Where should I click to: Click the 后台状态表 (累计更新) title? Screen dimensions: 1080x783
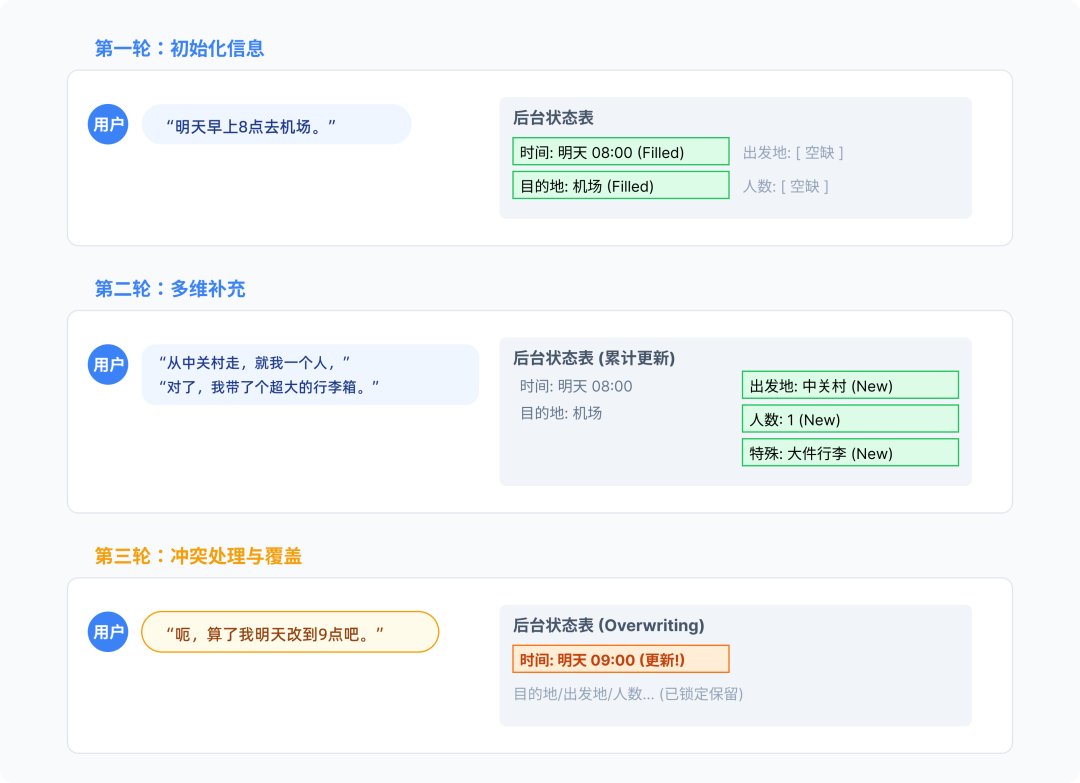click(x=594, y=358)
